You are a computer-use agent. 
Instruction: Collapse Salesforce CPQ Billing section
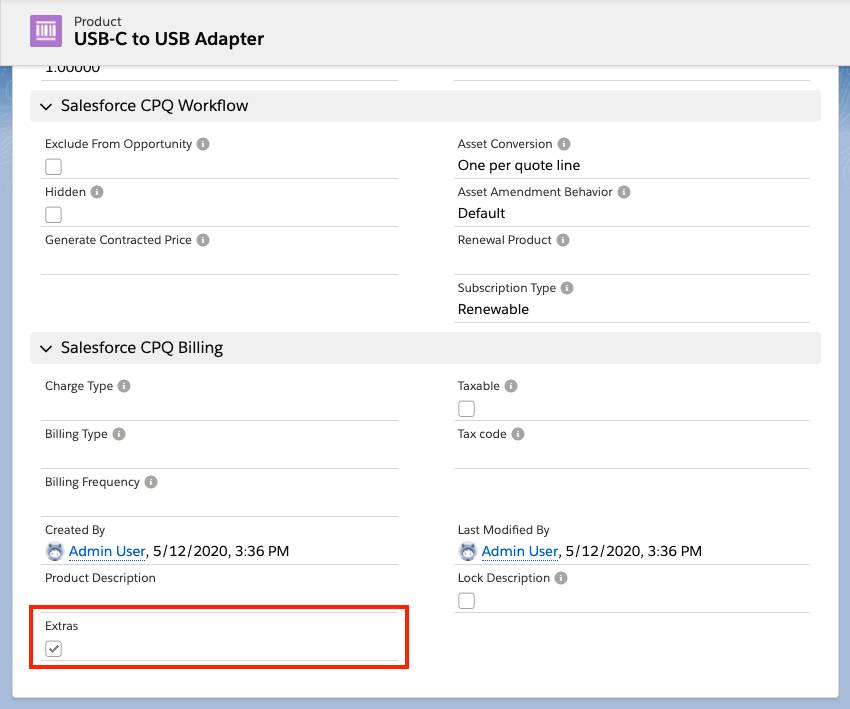pyautogui.click(x=46, y=348)
